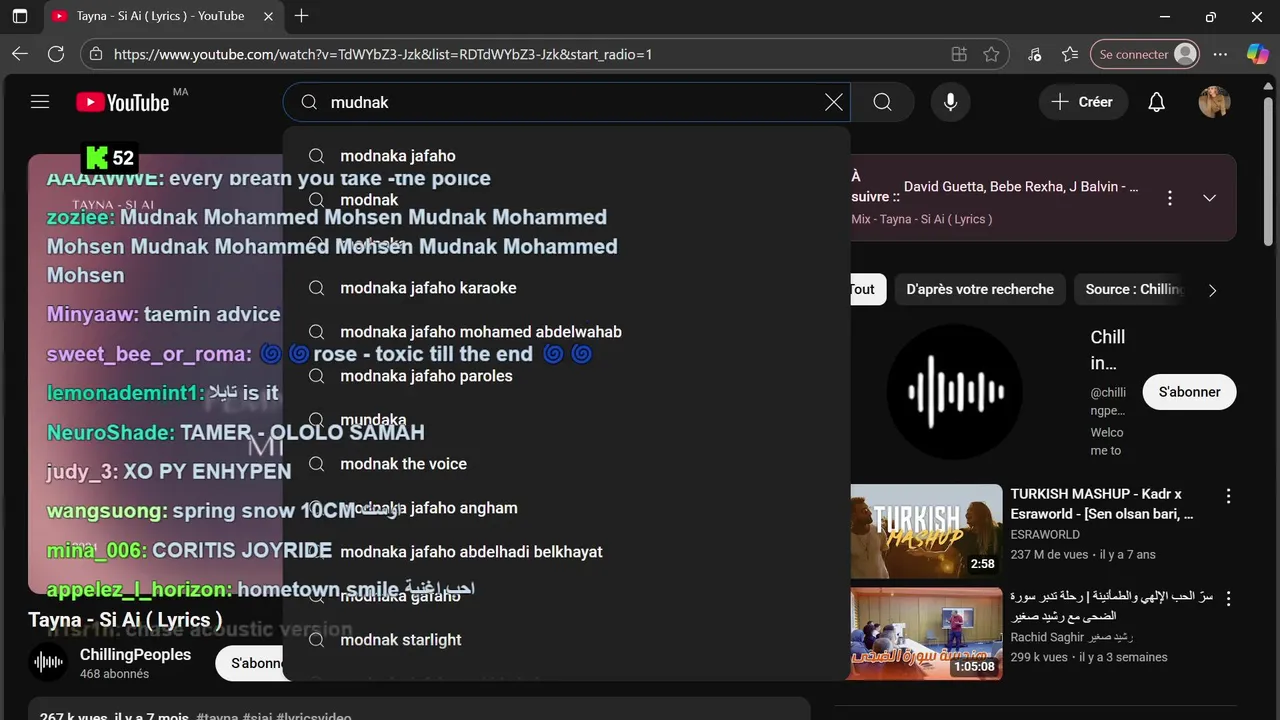Screen dimensions: 1280x720
Task: Click the Tayna - Si Ai video title
Action: click(125, 619)
